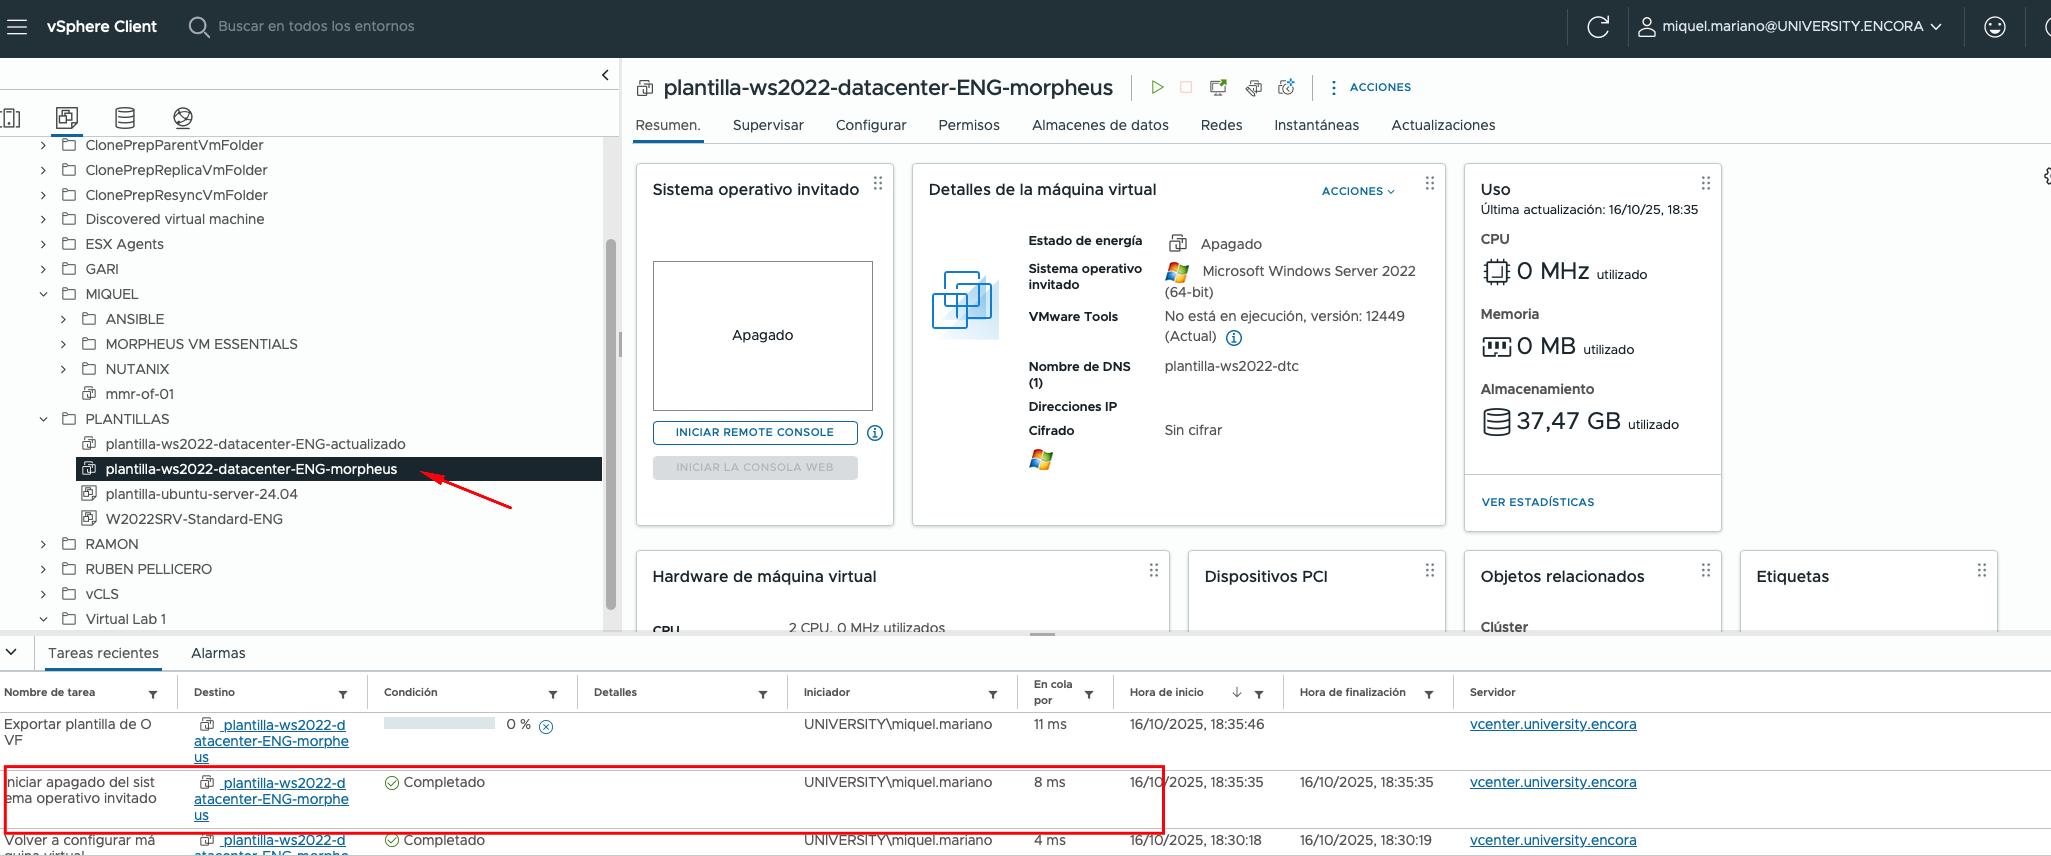Open options handle on Objetos relacionados card
Viewport: 2051px width, 856px height.
coord(1705,570)
